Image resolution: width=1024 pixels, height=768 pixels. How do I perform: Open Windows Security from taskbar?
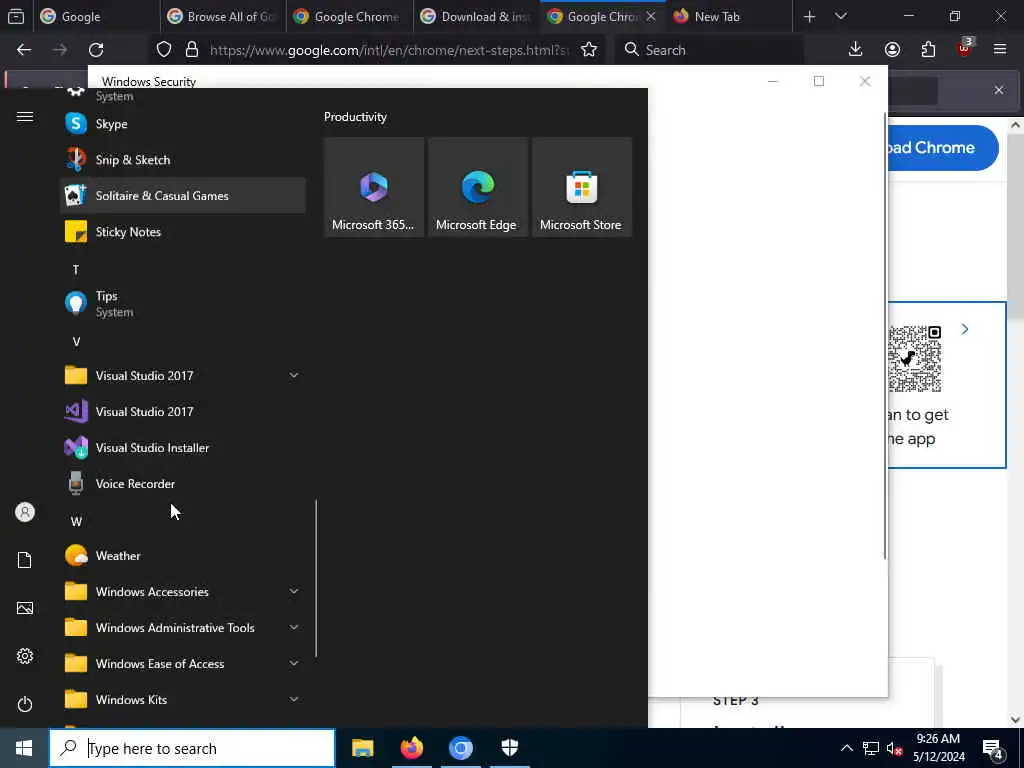tap(509, 748)
